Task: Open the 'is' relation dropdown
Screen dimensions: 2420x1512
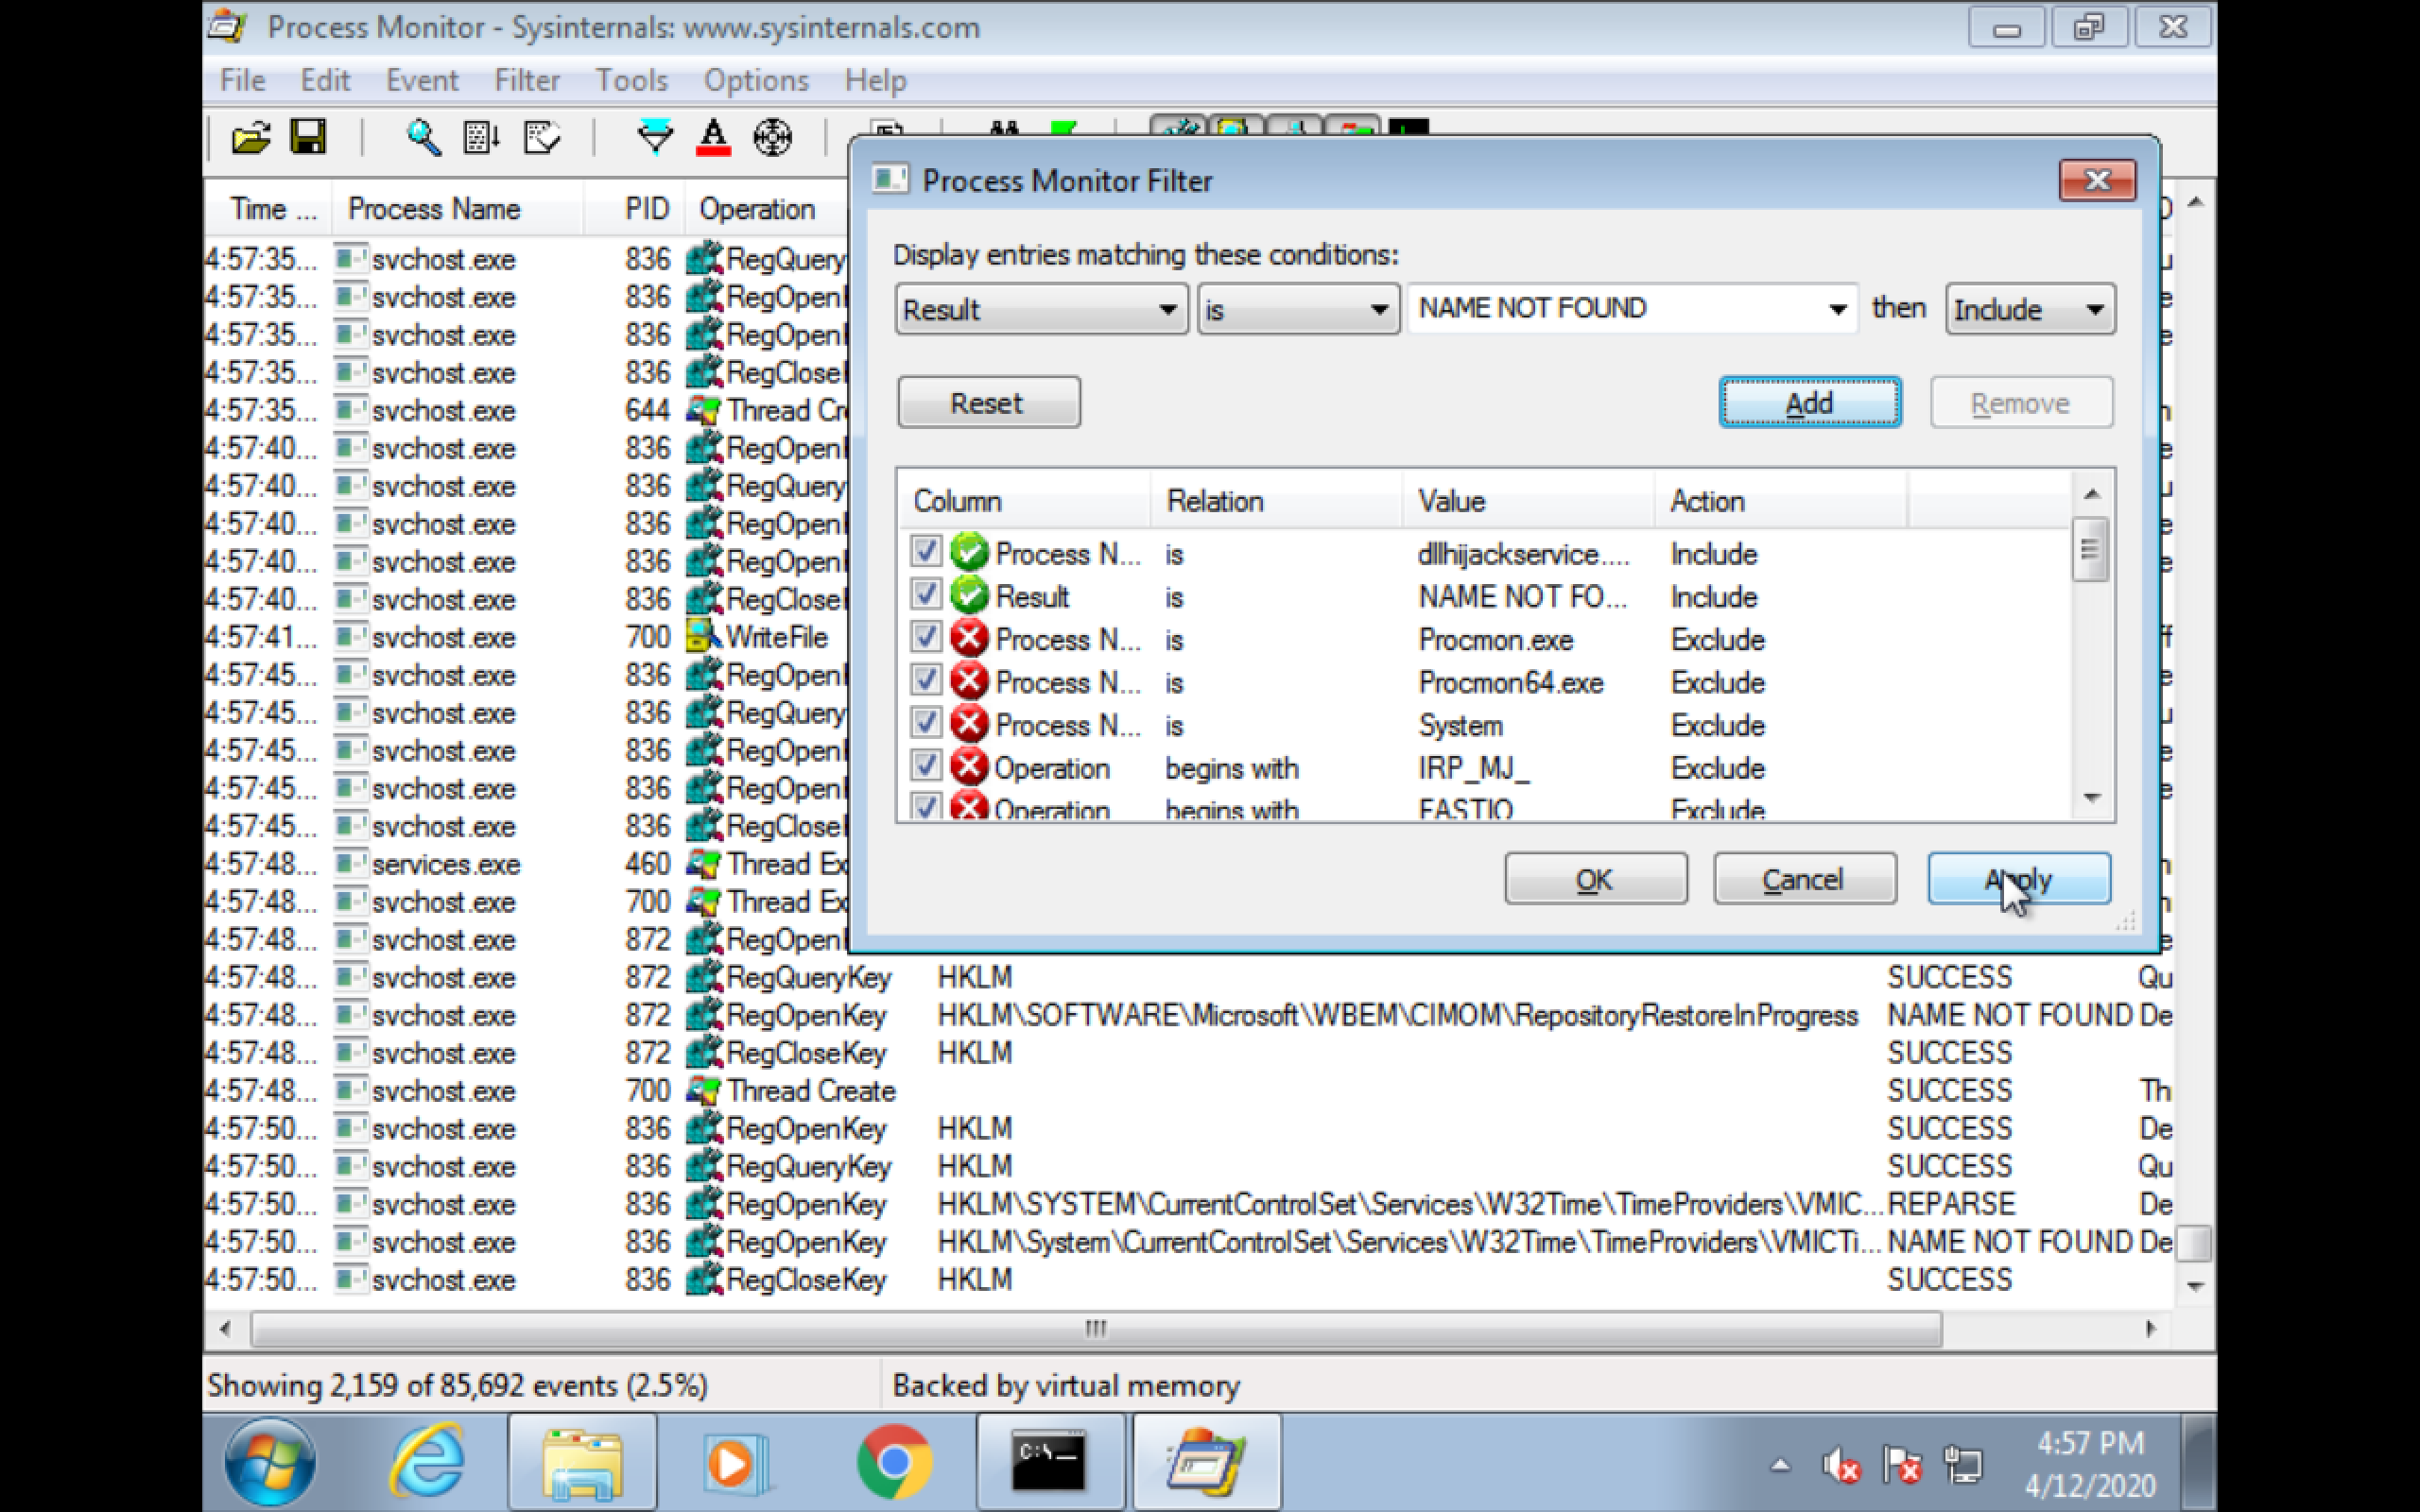Action: click(1298, 309)
